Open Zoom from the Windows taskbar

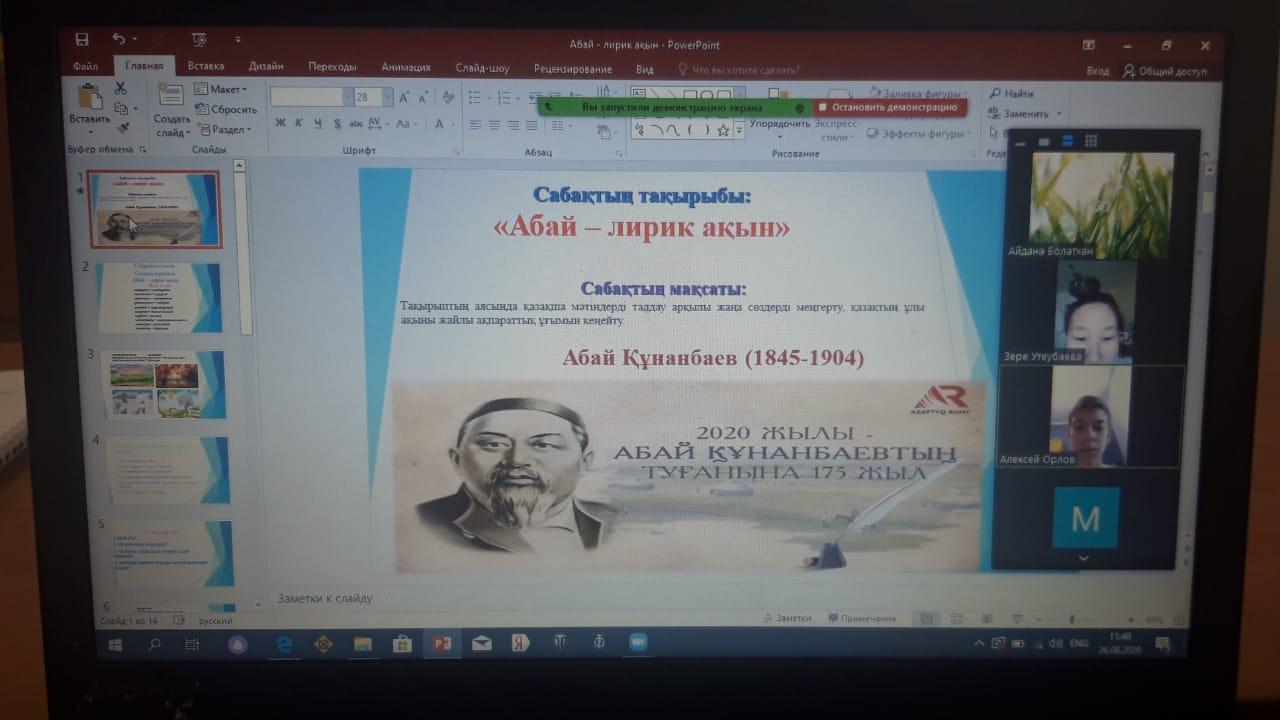(637, 643)
